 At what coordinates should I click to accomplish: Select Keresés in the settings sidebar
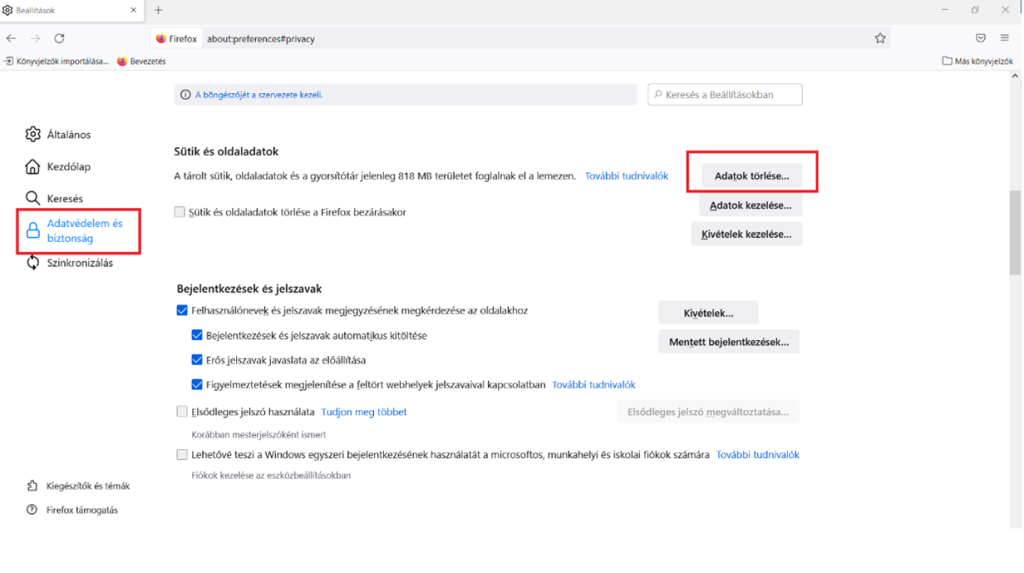[64, 199]
